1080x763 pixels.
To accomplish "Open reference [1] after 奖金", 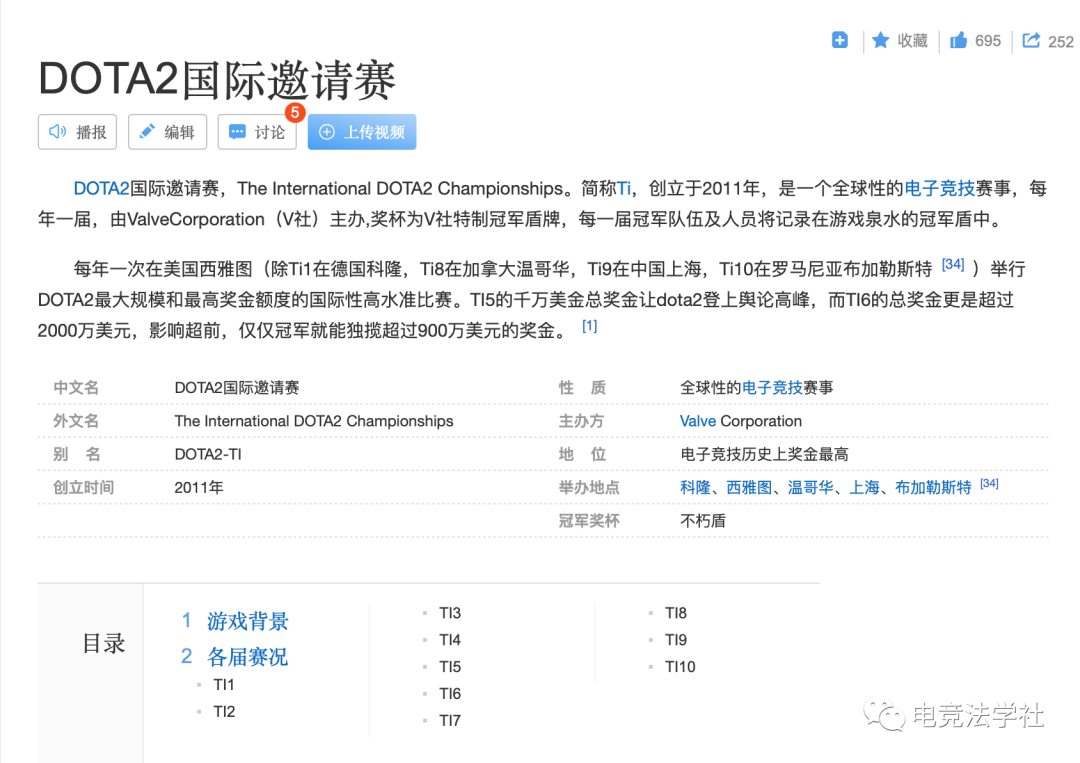I will (x=590, y=326).
